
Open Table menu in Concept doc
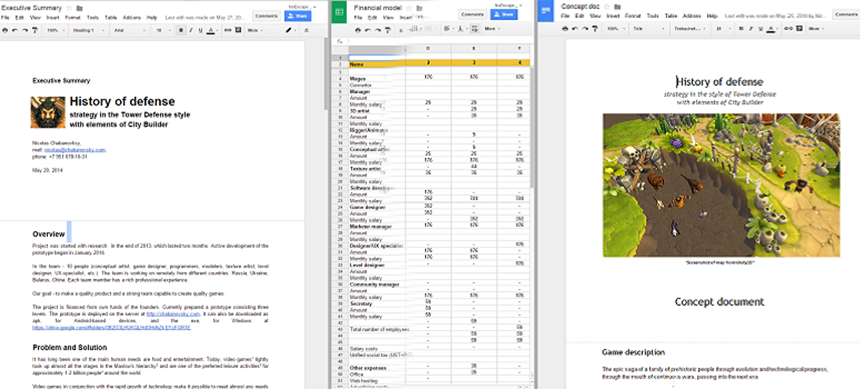pyautogui.click(x=671, y=16)
